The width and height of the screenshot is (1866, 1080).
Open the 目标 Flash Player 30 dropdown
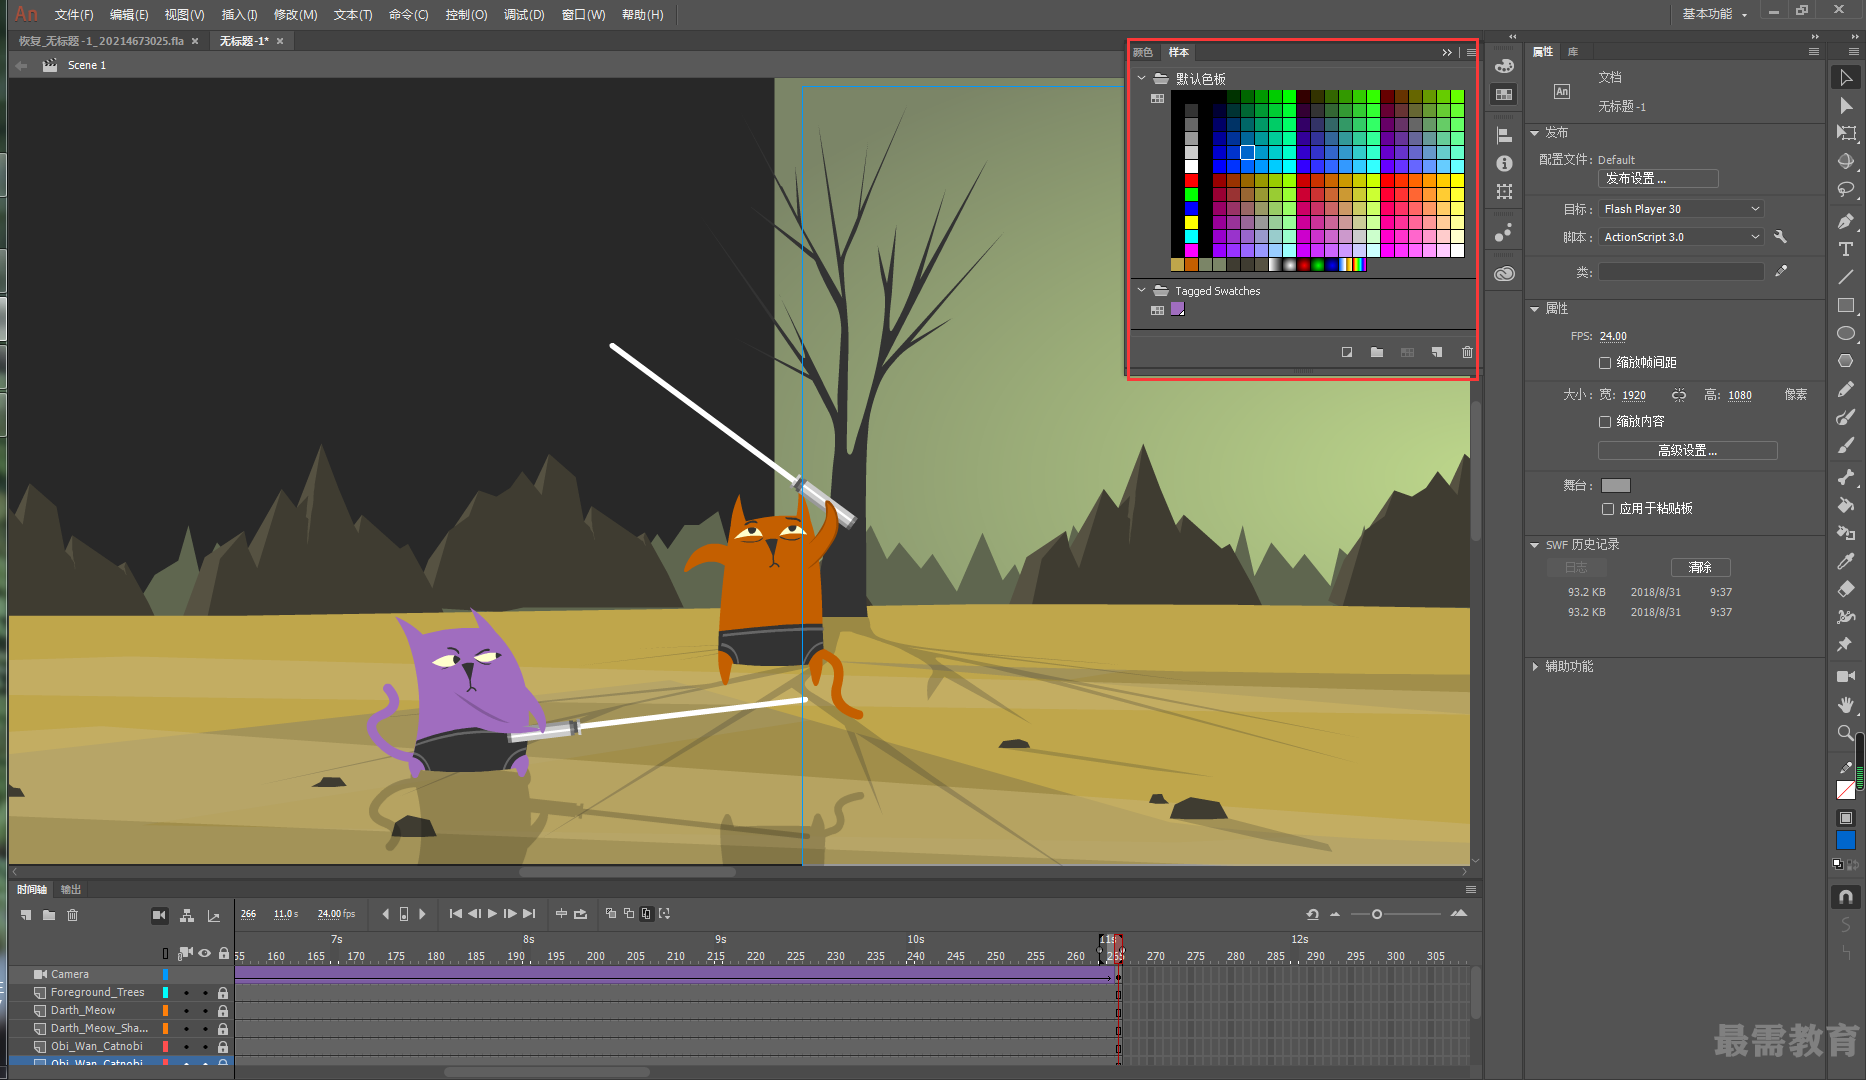(x=1680, y=209)
